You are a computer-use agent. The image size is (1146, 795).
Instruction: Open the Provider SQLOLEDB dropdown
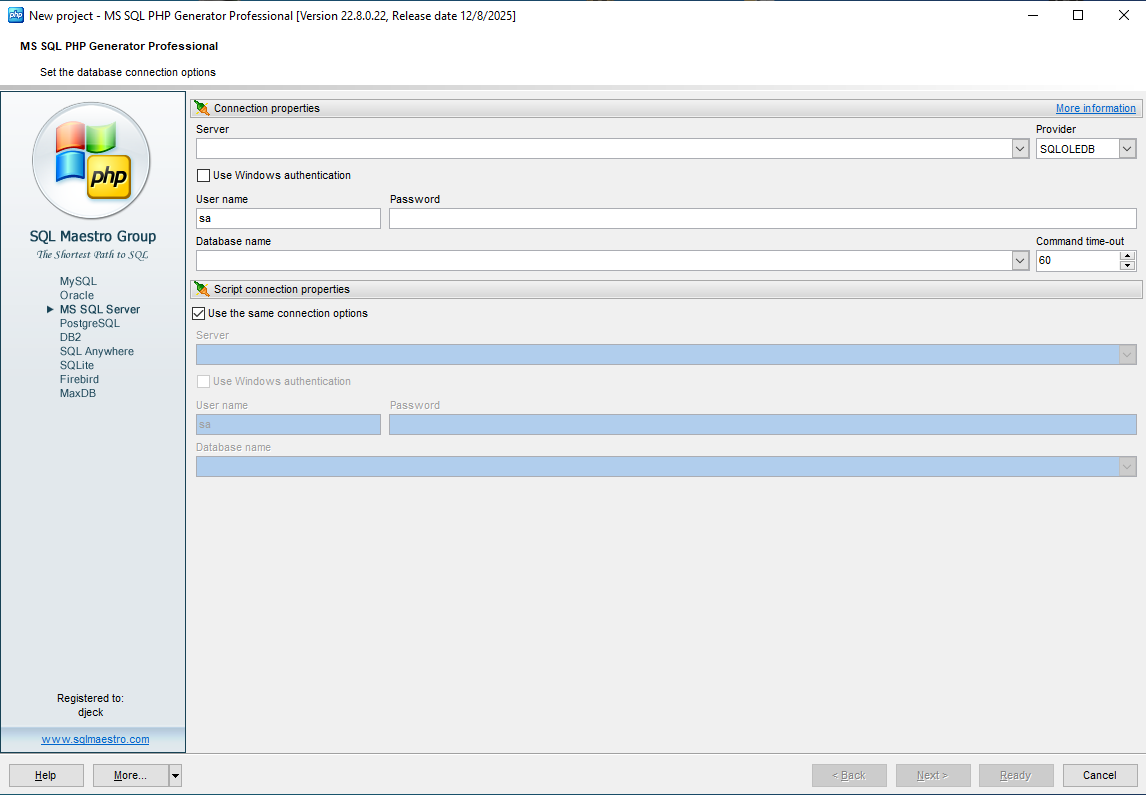coord(1128,149)
